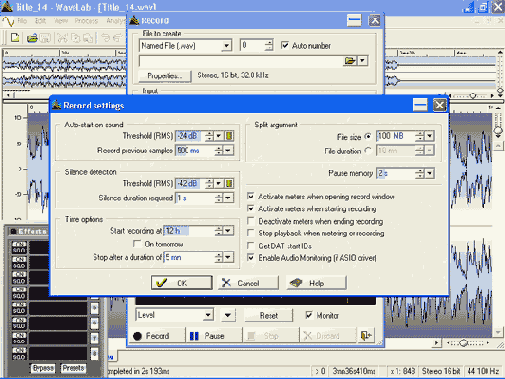This screenshot has height=379, width=505.
Task: Toggle the Monitor checkbox in Record window
Action: pos(309,315)
